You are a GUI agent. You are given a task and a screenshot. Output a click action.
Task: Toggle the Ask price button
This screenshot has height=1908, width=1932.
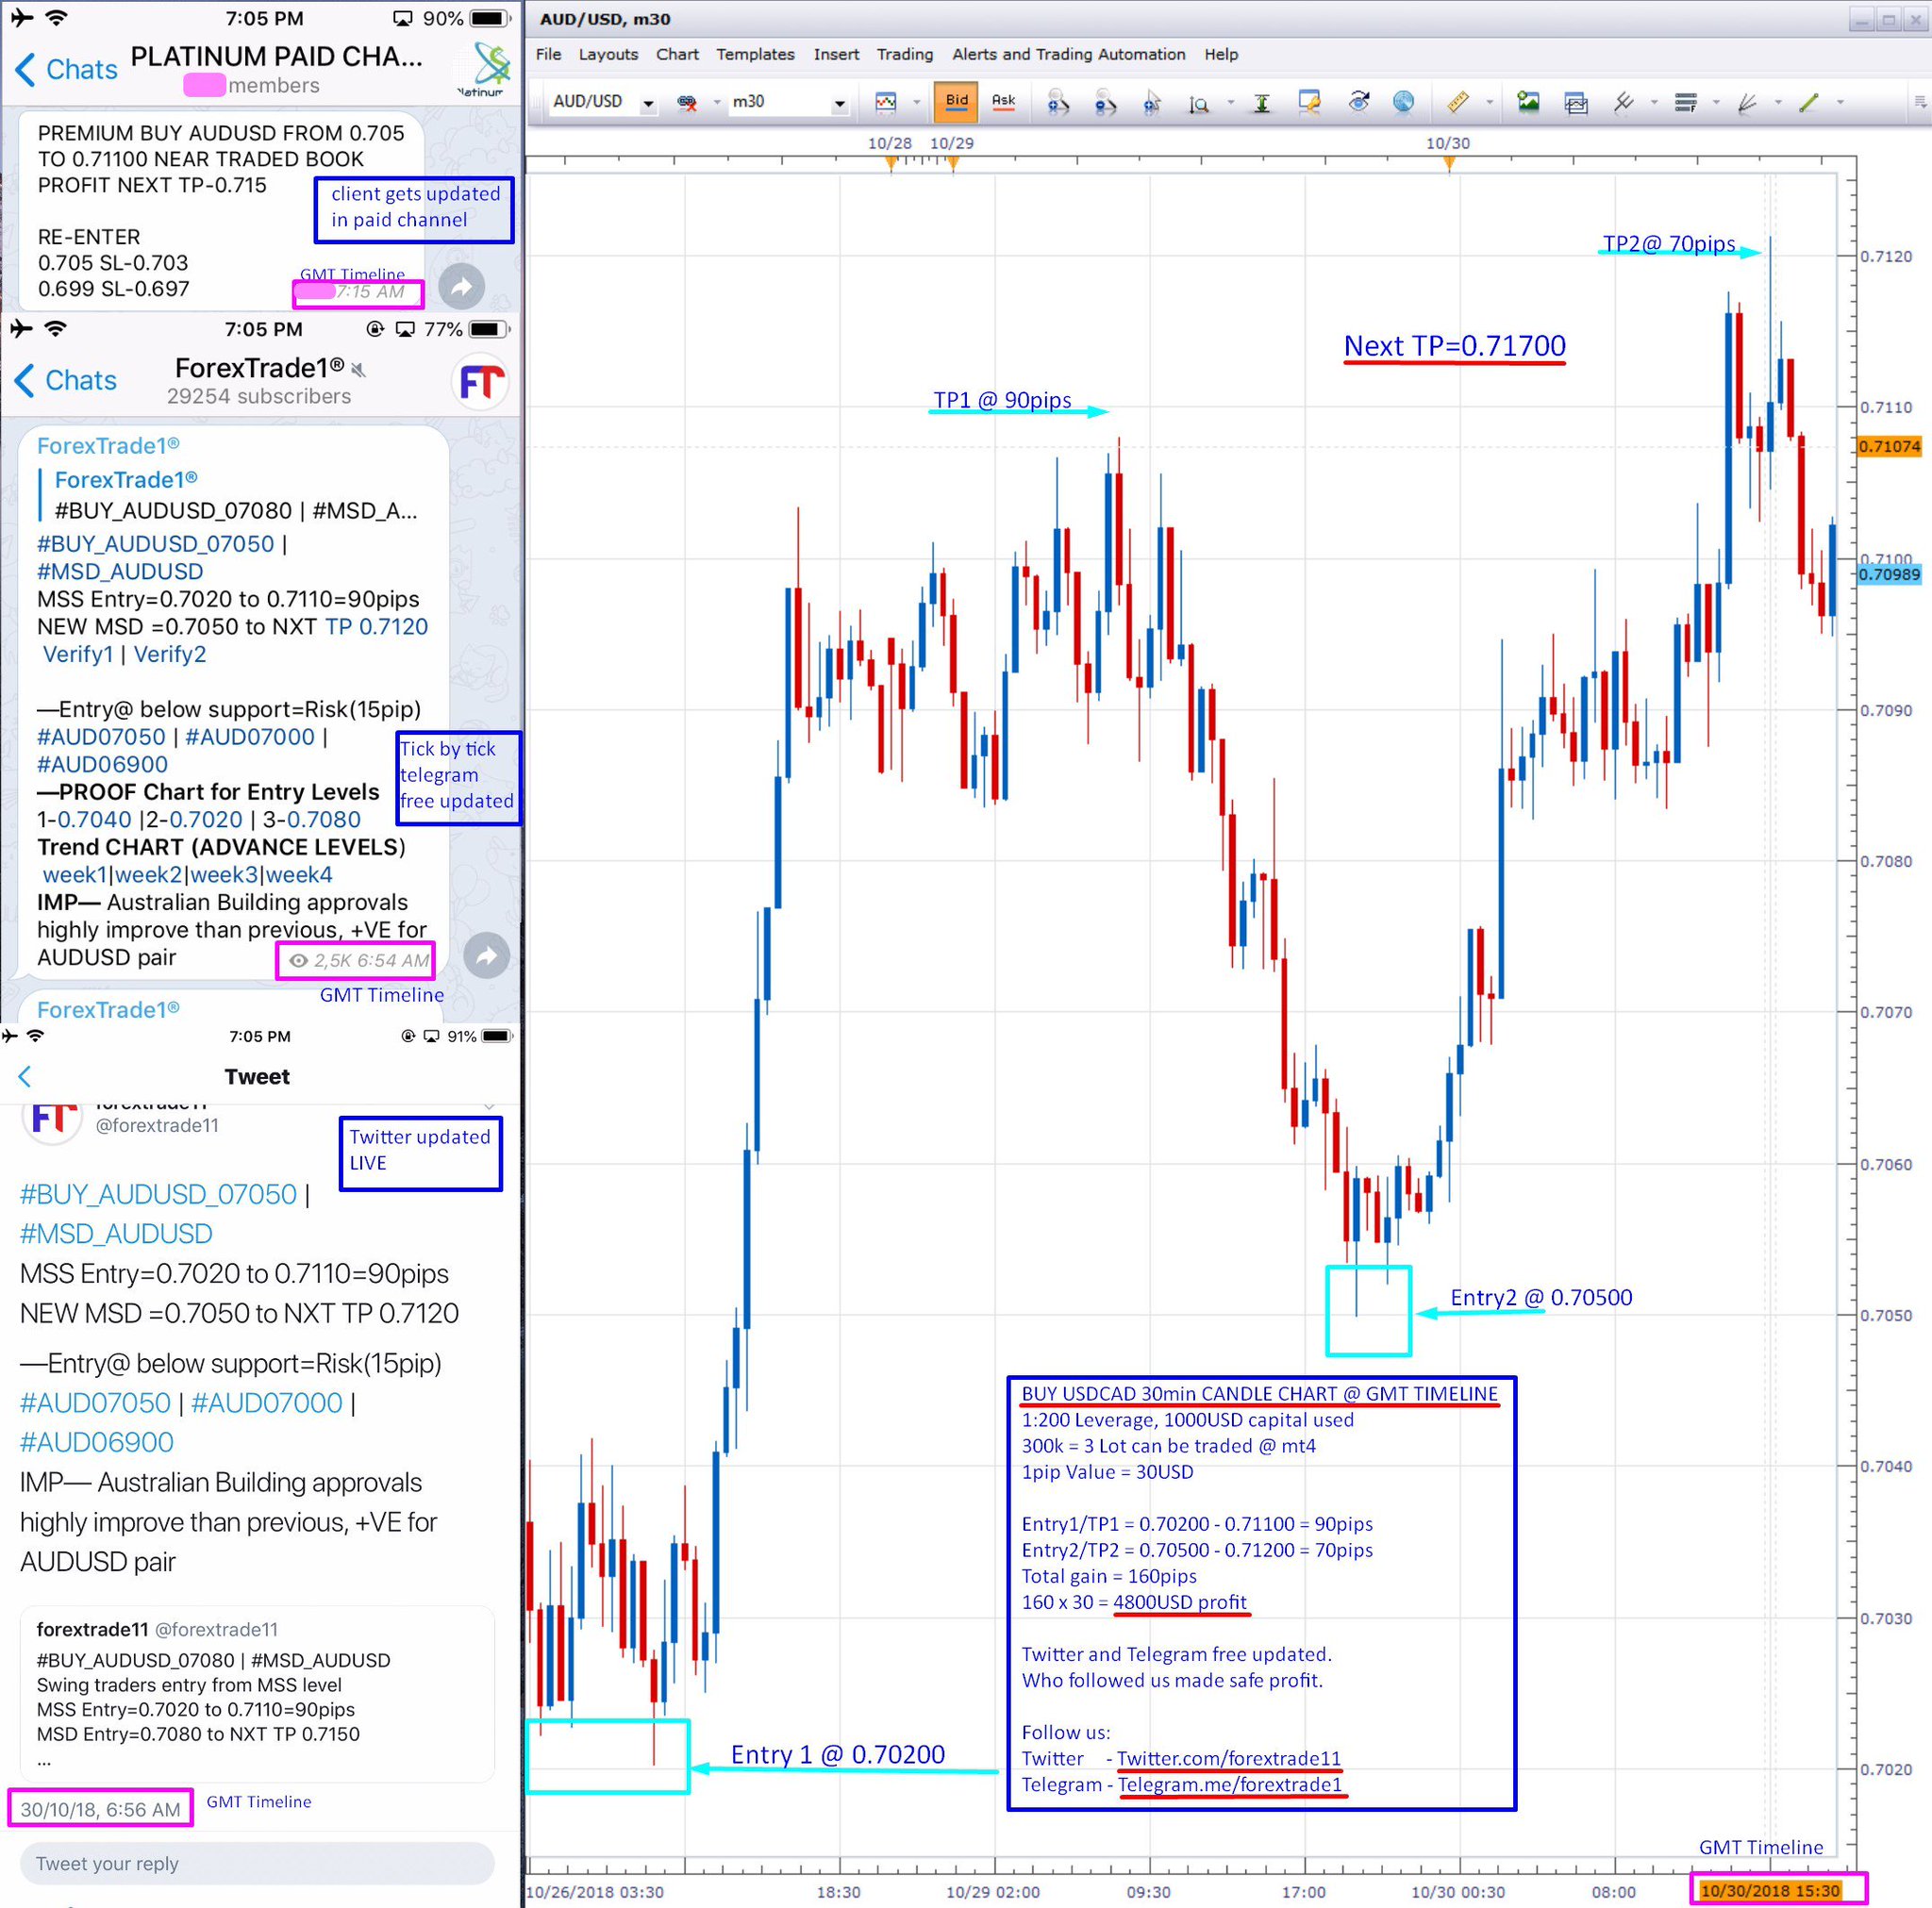pyautogui.click(x=1003, y=101)
